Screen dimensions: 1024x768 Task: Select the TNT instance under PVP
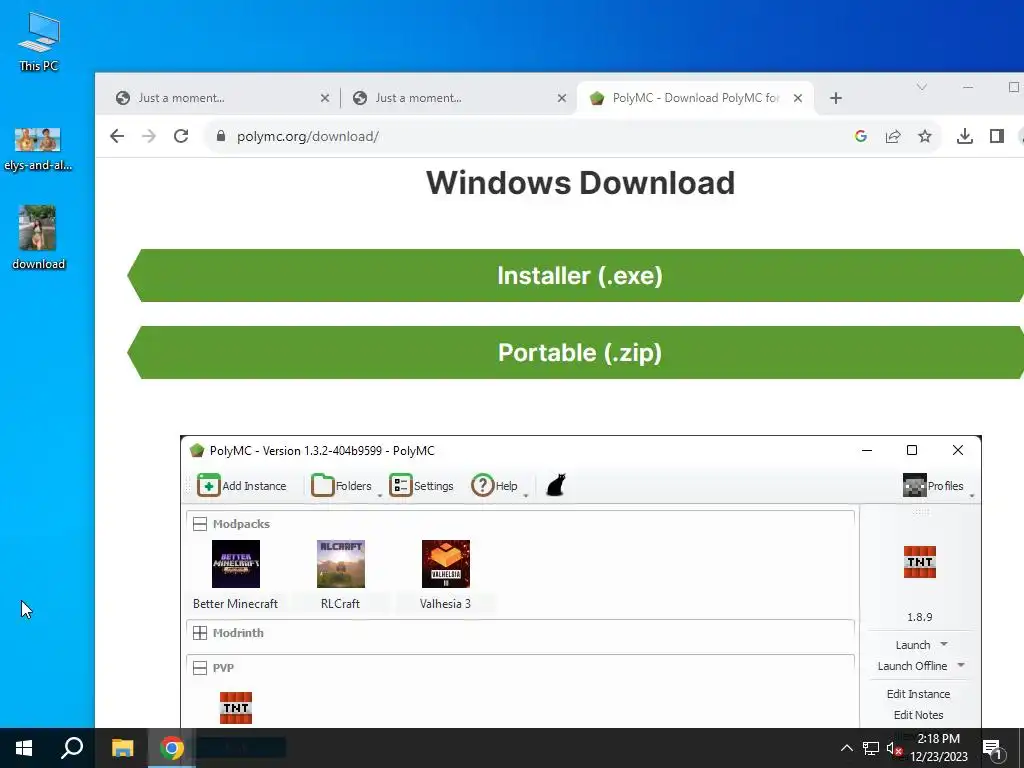(236, 708)
